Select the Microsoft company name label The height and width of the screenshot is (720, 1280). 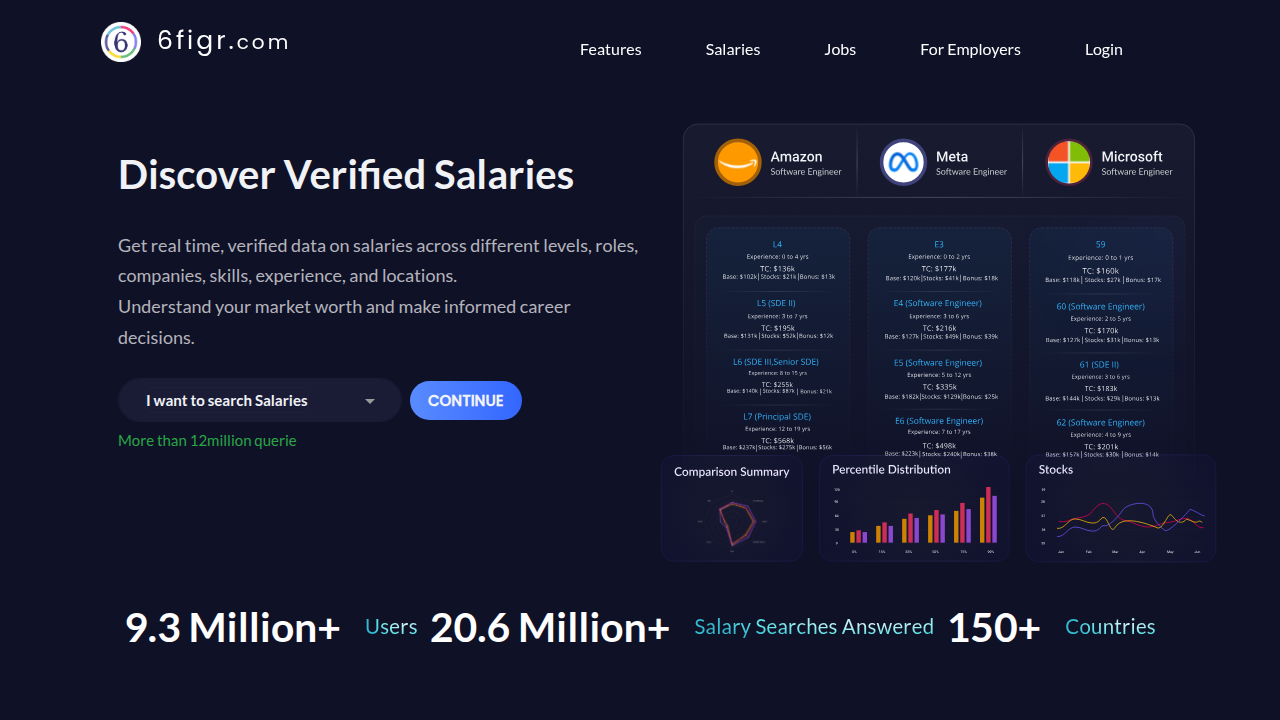1132,157
